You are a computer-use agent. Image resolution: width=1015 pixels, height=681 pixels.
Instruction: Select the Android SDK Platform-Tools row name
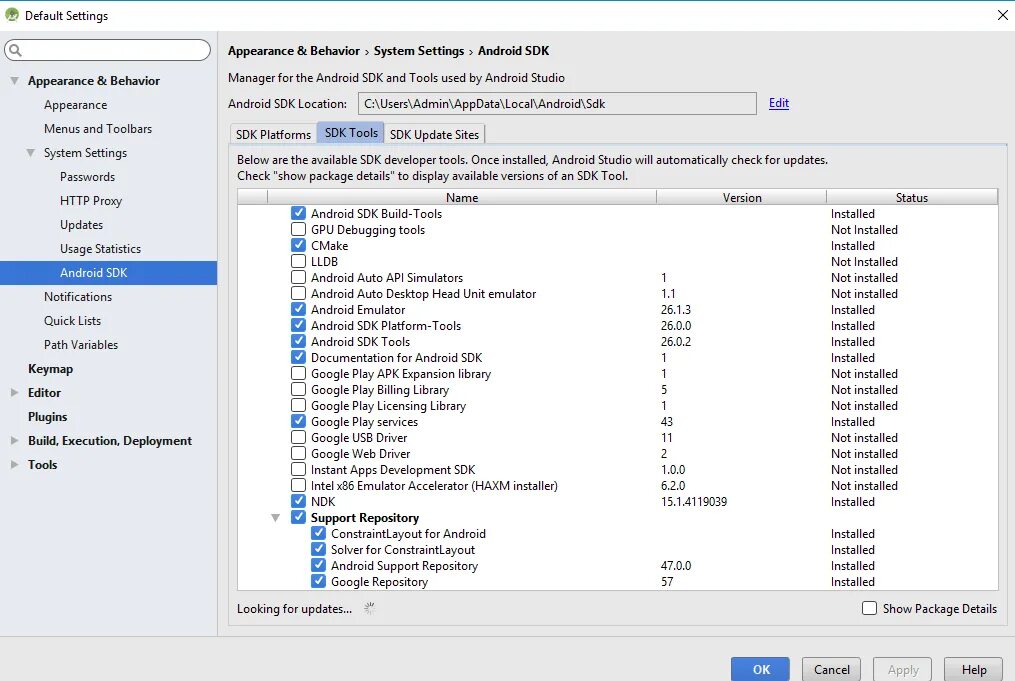pos(386,326)
